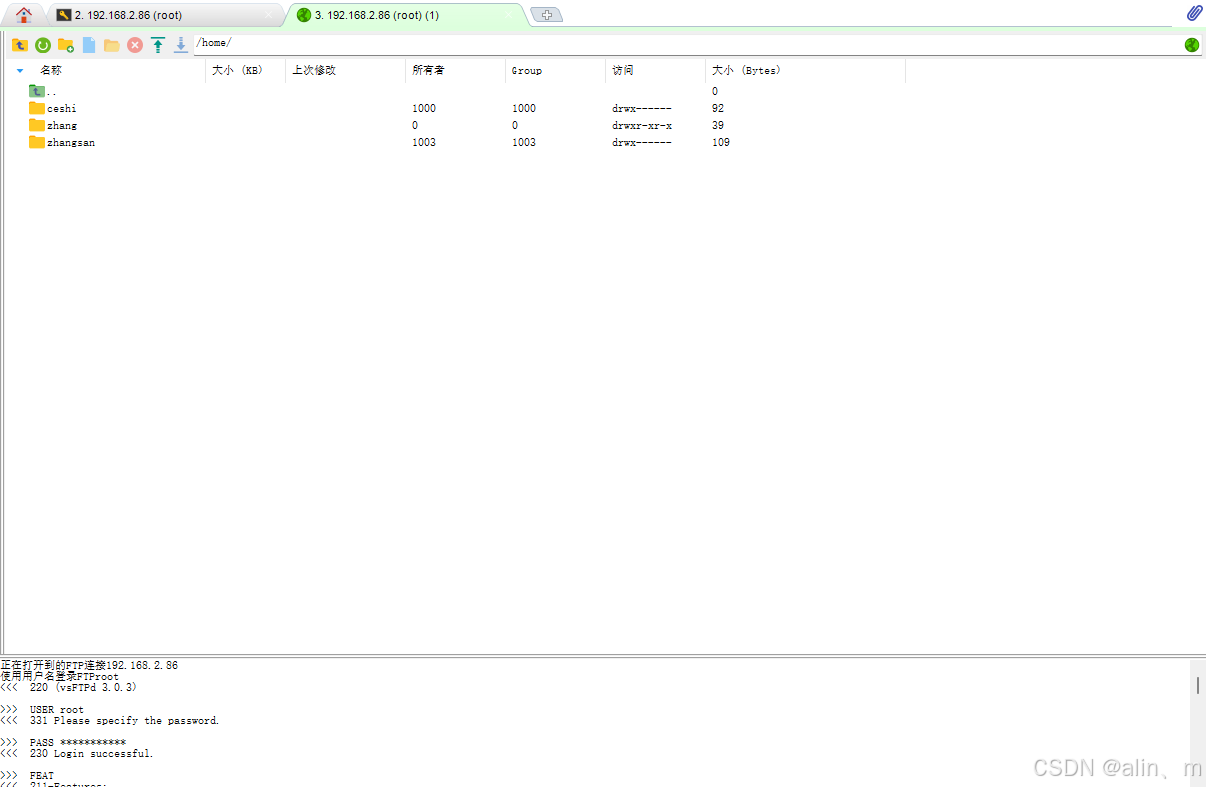
Task: Click permission drwxr-xr-x in zhang row
Action: point(642,125)
